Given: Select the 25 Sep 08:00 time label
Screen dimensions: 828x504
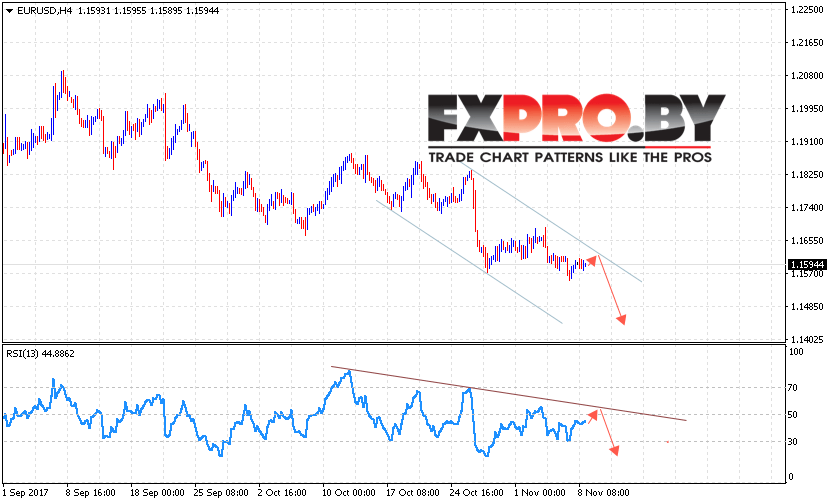Looking at the screenshot, I should pyautogui.click(x=221, y=493).
